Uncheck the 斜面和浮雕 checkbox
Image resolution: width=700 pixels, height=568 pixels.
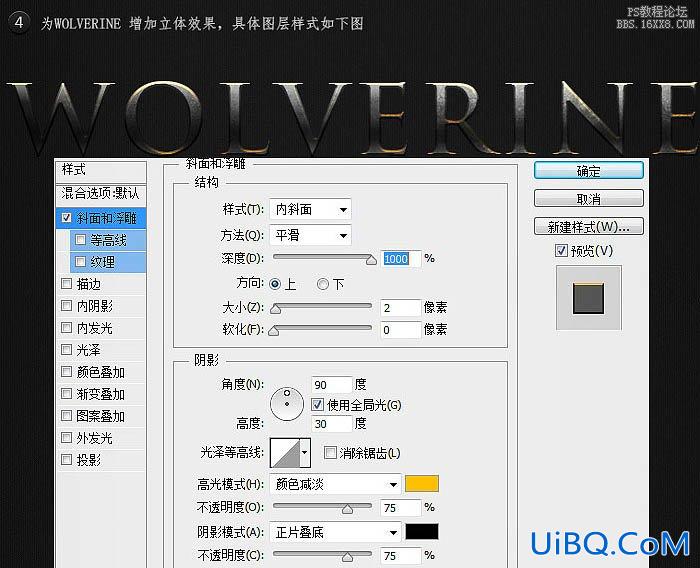[x=67, y=217]
